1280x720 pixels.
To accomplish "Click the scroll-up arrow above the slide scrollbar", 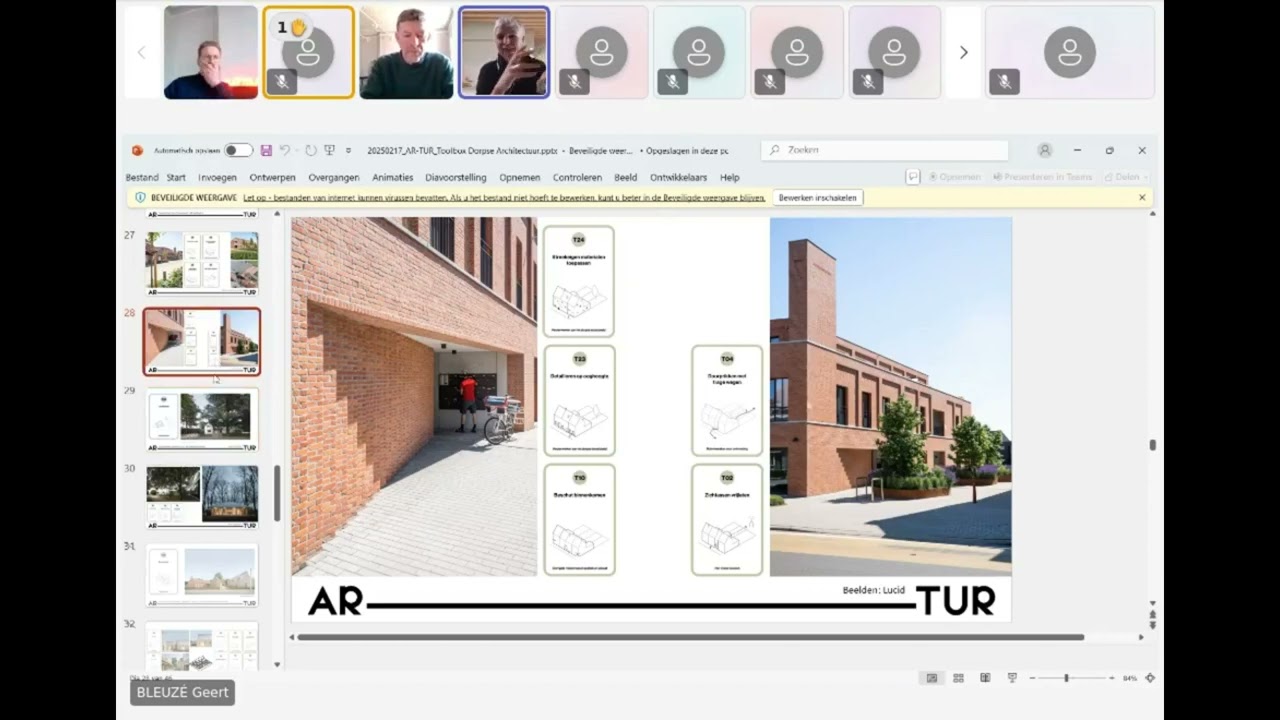I will 1153,214.
